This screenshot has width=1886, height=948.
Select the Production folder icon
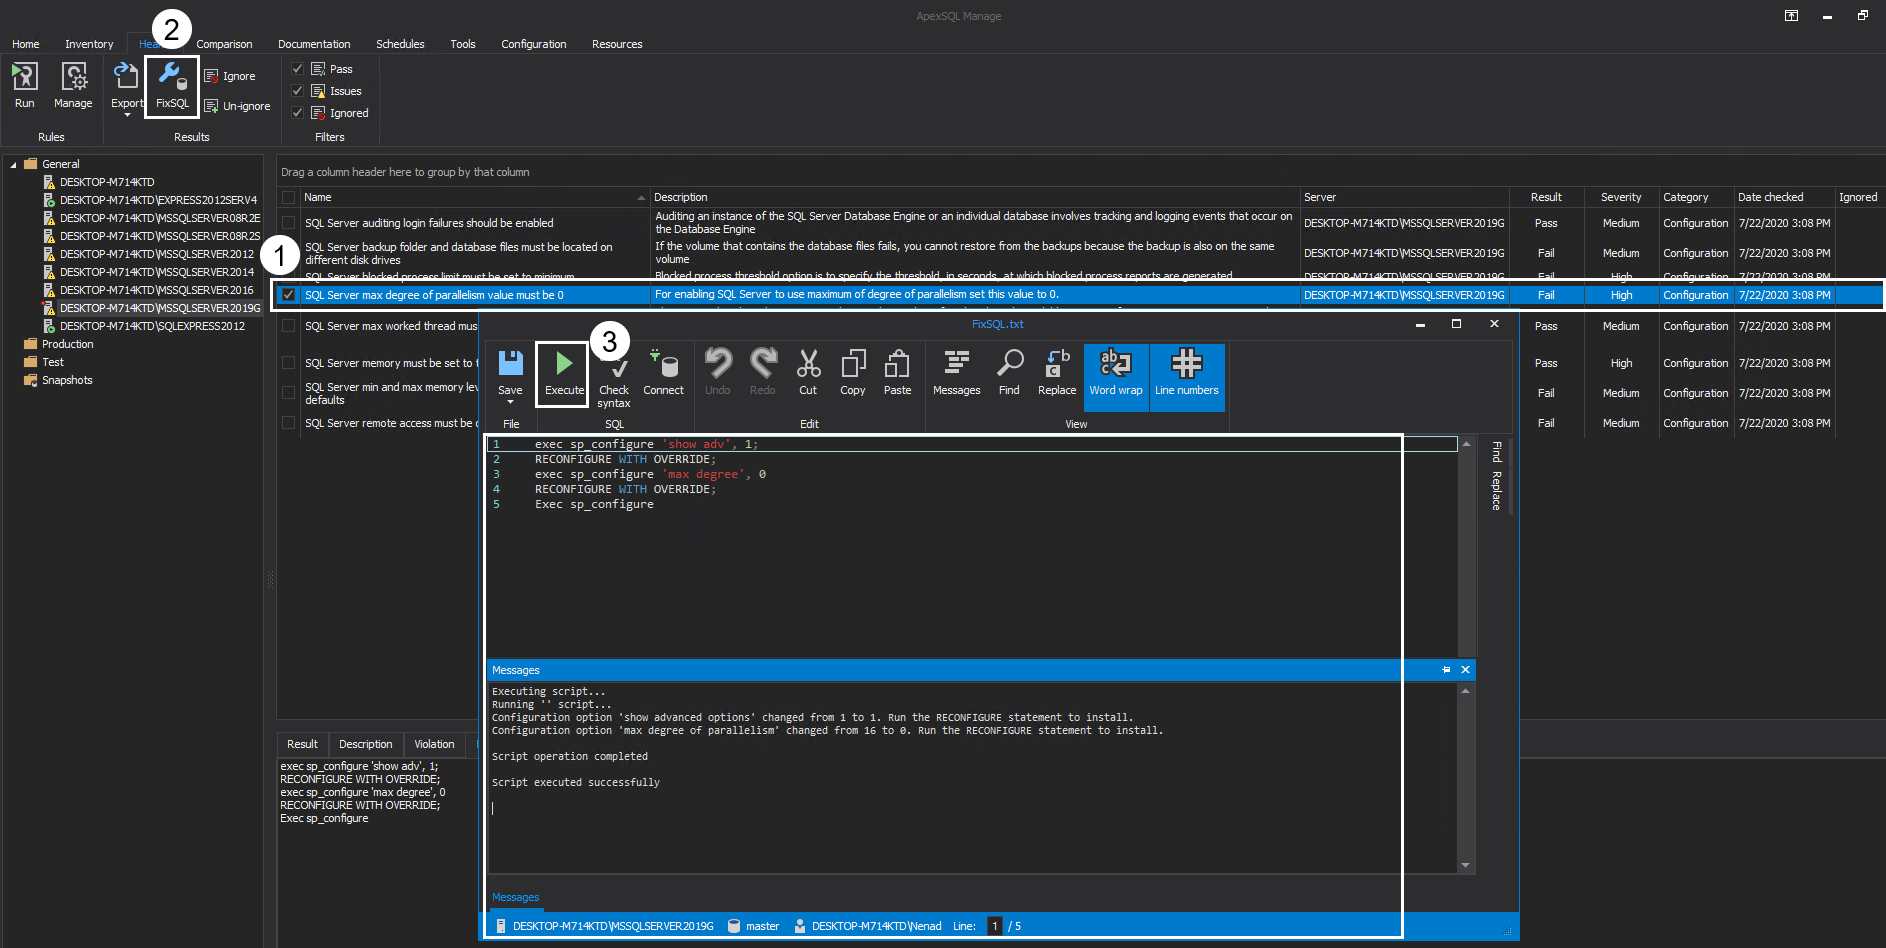pyautogui.click(x=30, y=344)
